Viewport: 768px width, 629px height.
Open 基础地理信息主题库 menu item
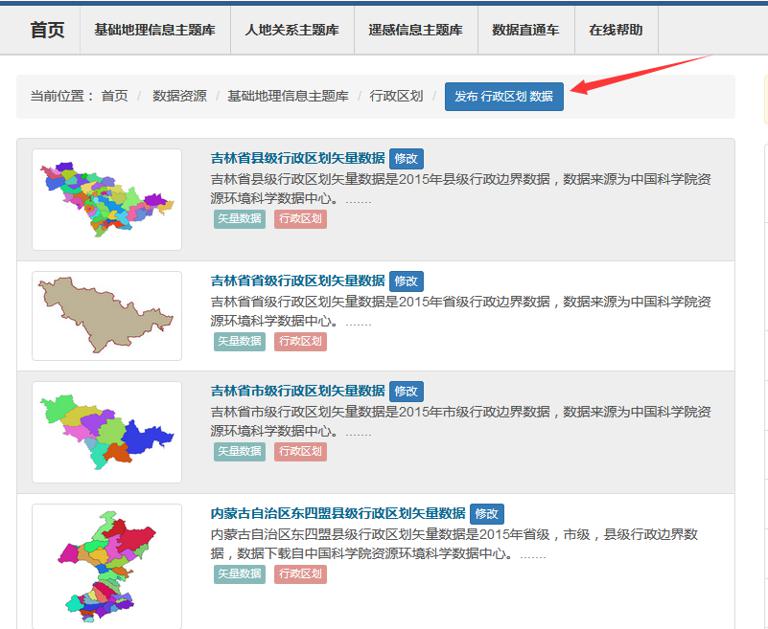pos(155,30)
